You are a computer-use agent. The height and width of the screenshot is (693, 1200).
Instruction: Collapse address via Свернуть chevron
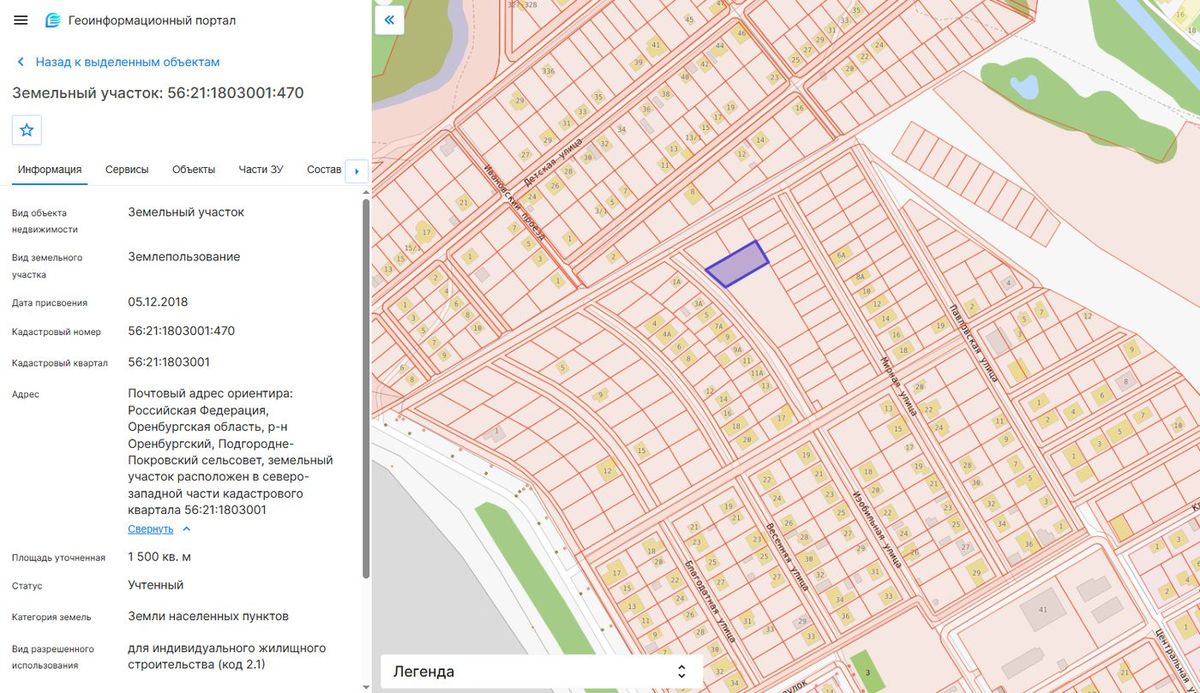click(186, 529)
